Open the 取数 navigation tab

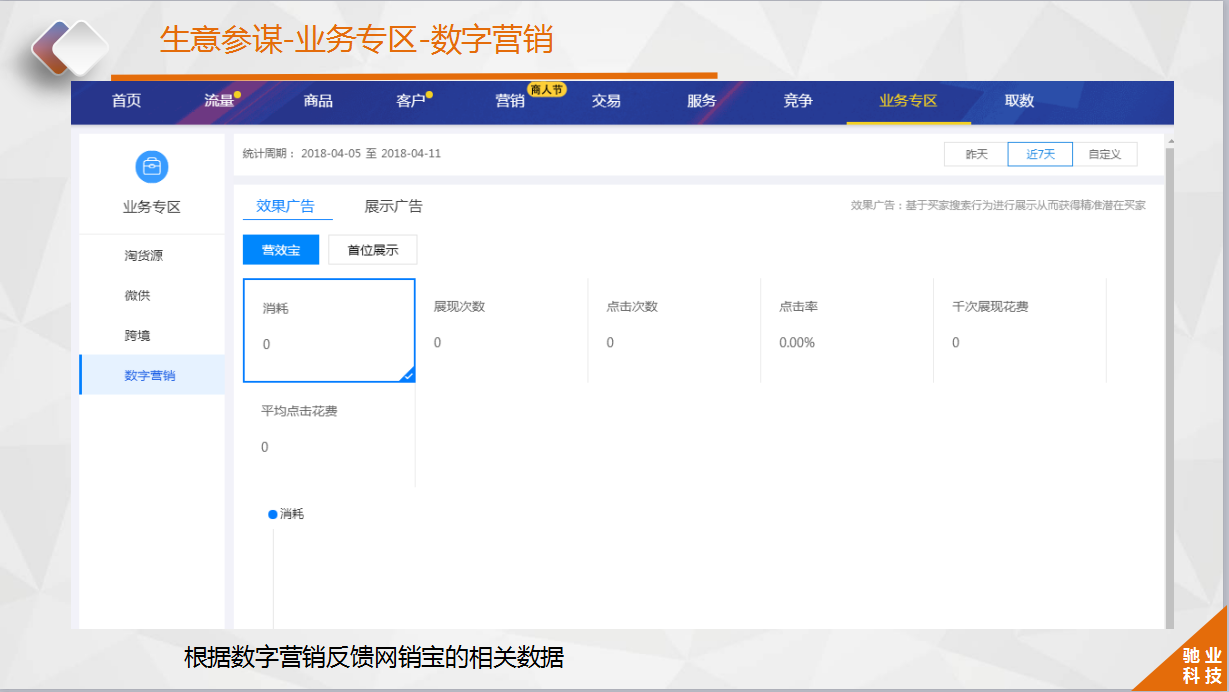[1019, 101]
